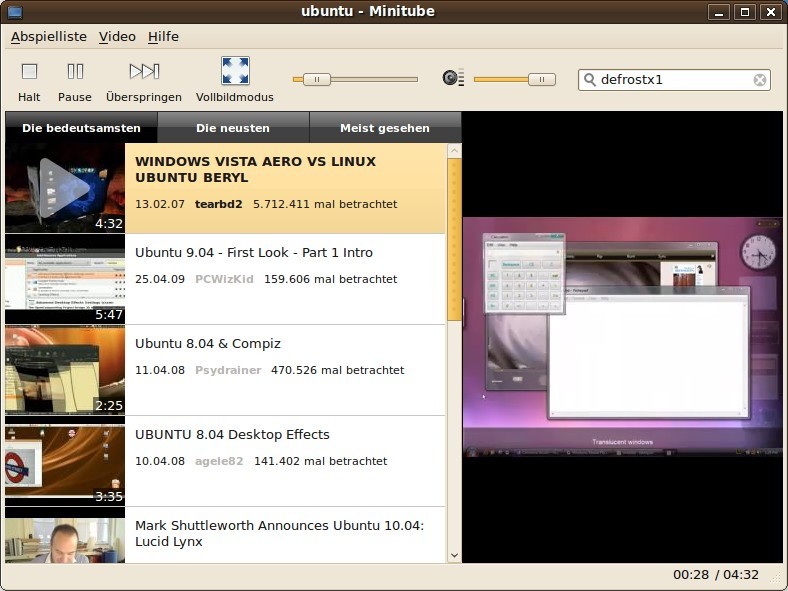Click the magnifier icon in search box
Screen dimensions: 788x591
(x=590, y=80)
